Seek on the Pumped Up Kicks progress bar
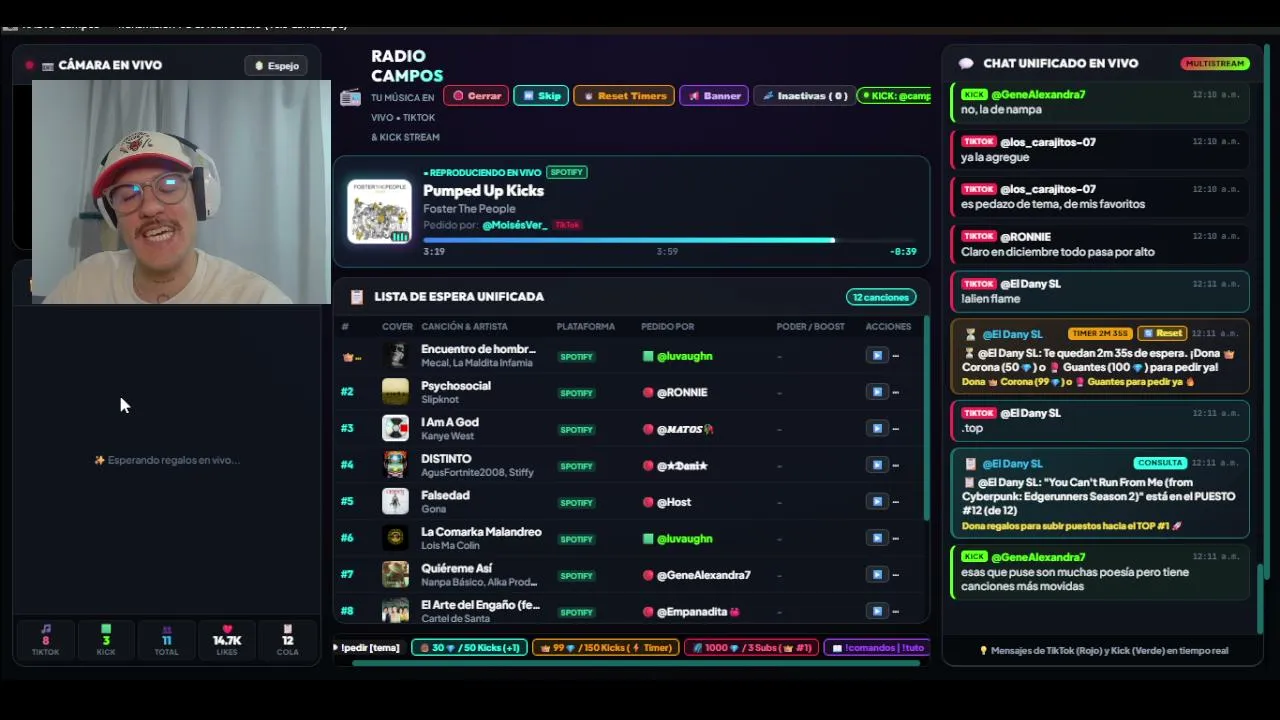 pyautogui.click(x=669, y=240)
